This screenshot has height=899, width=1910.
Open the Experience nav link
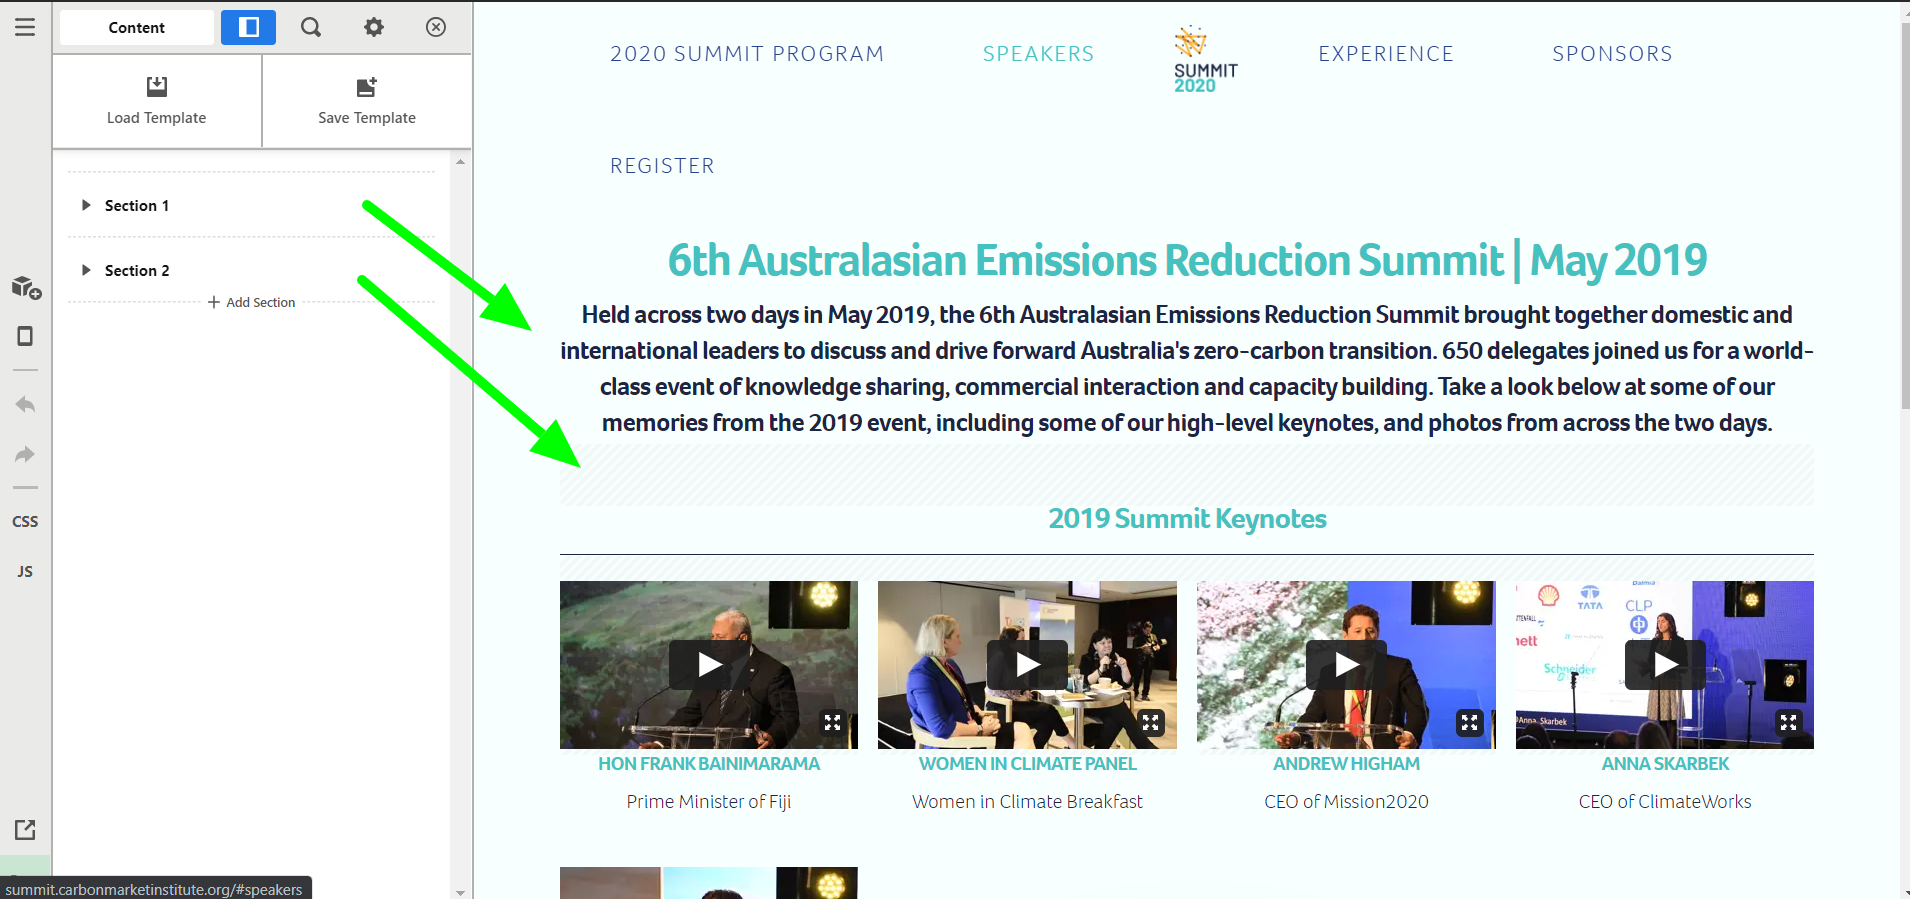[1386, 54]
